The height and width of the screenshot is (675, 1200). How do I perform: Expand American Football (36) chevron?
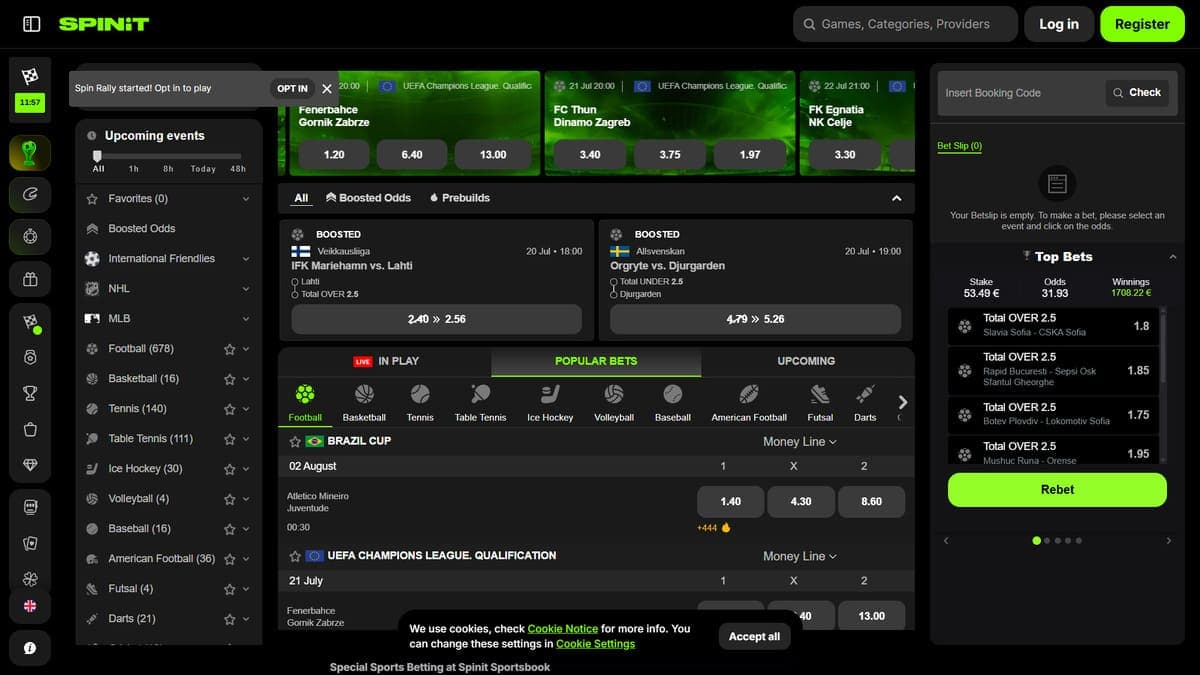[x=246, y=559]
